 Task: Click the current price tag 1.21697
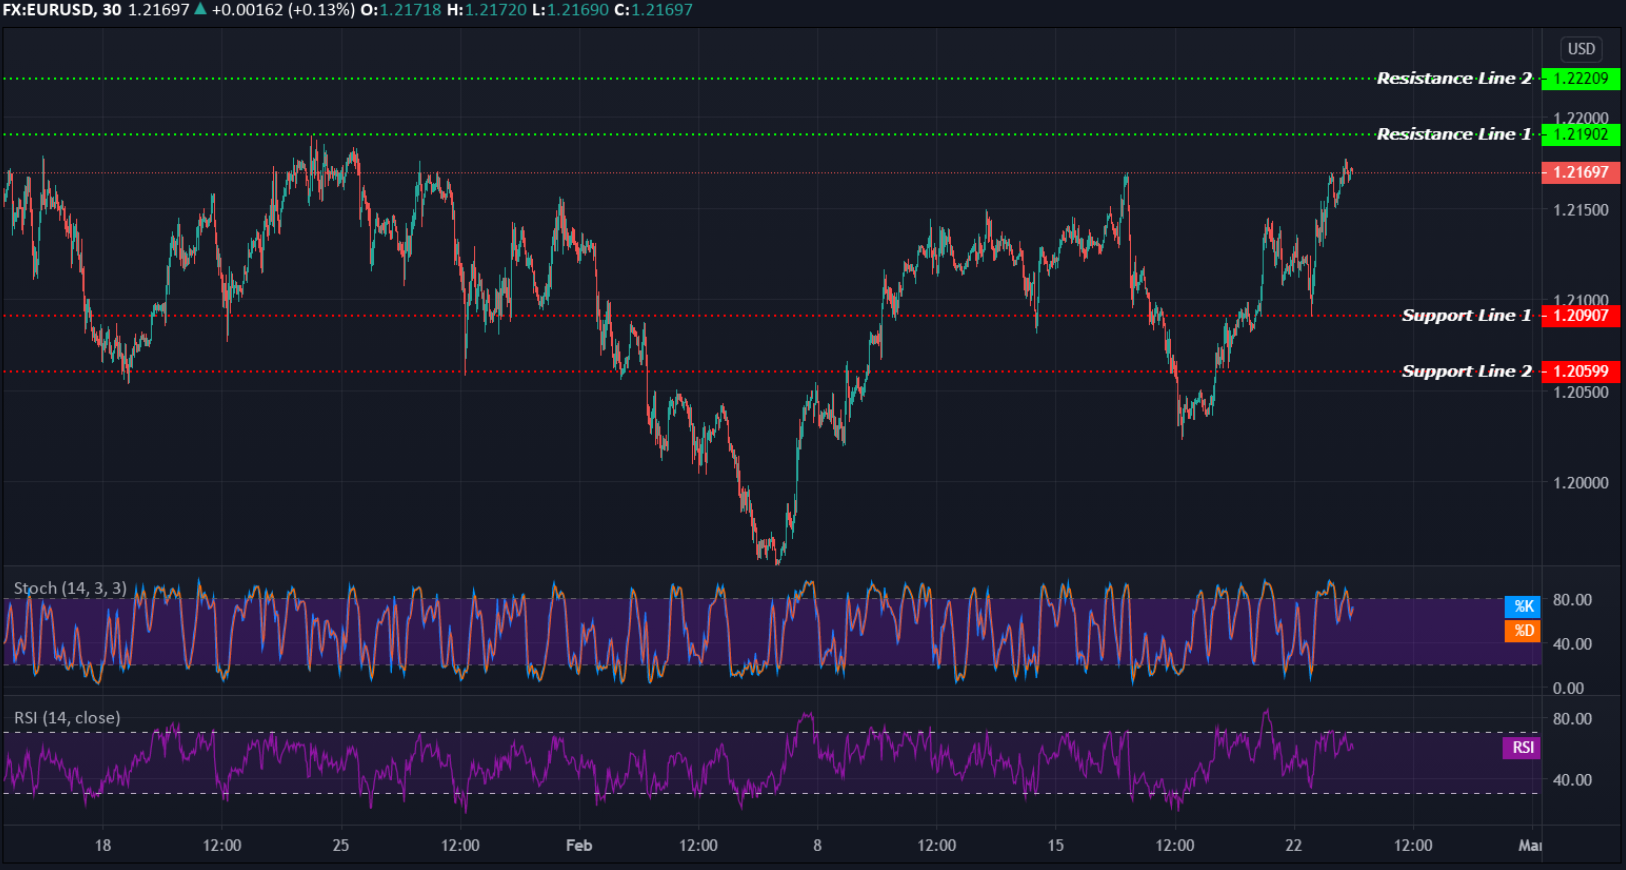[x=1581, y=172]
